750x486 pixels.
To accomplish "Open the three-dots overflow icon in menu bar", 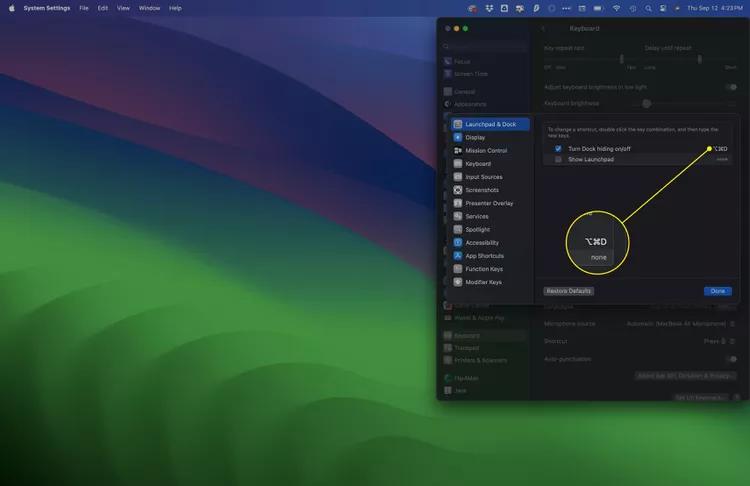I will tap(566, 8).
